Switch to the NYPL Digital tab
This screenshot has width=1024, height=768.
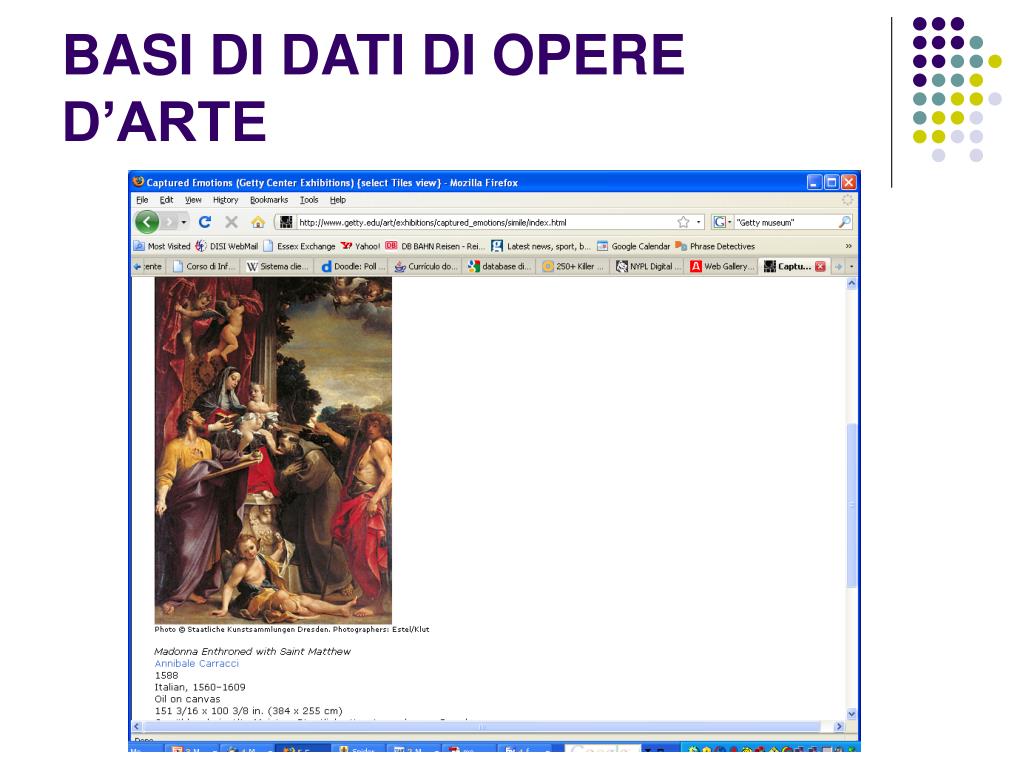[648, 266]
